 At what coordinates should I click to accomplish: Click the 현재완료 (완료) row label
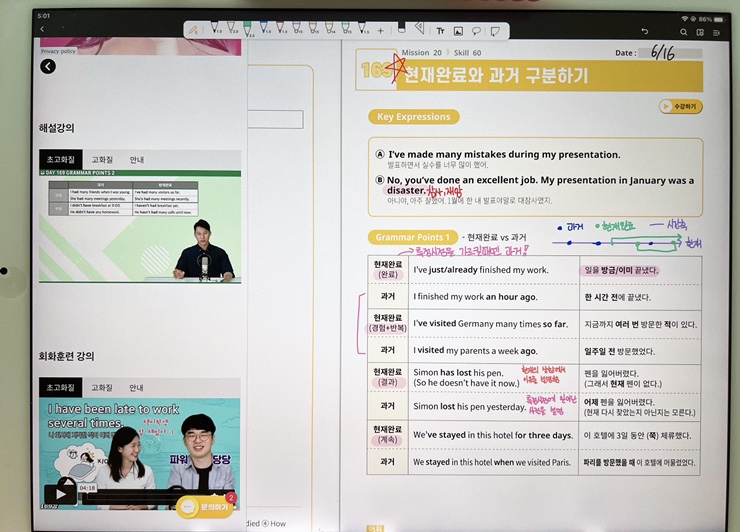coord(388,269)
